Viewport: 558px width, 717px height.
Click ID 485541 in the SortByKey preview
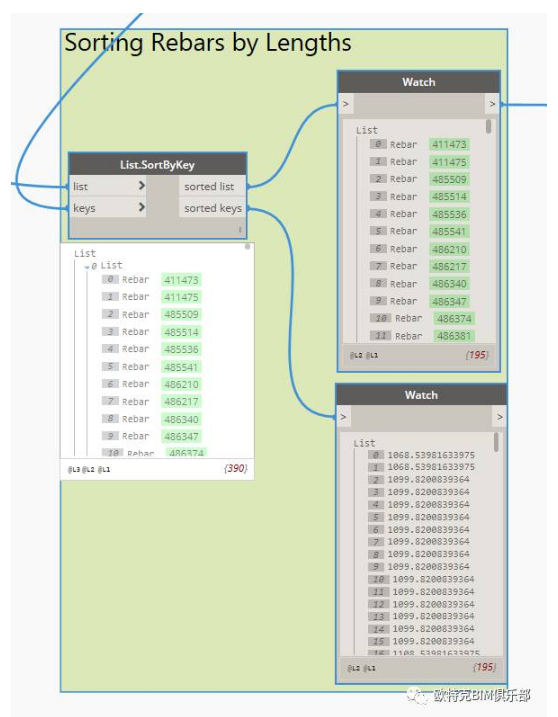181,367
